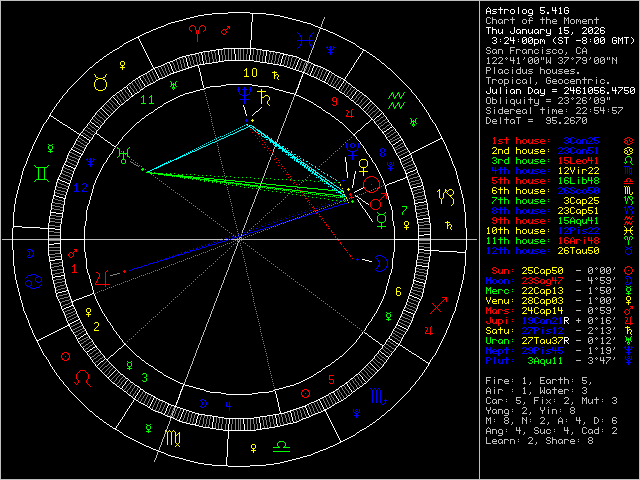Click the Mars position '24Cap14'
This screenshot has height=480, width=640.
[x=542, y=311]
